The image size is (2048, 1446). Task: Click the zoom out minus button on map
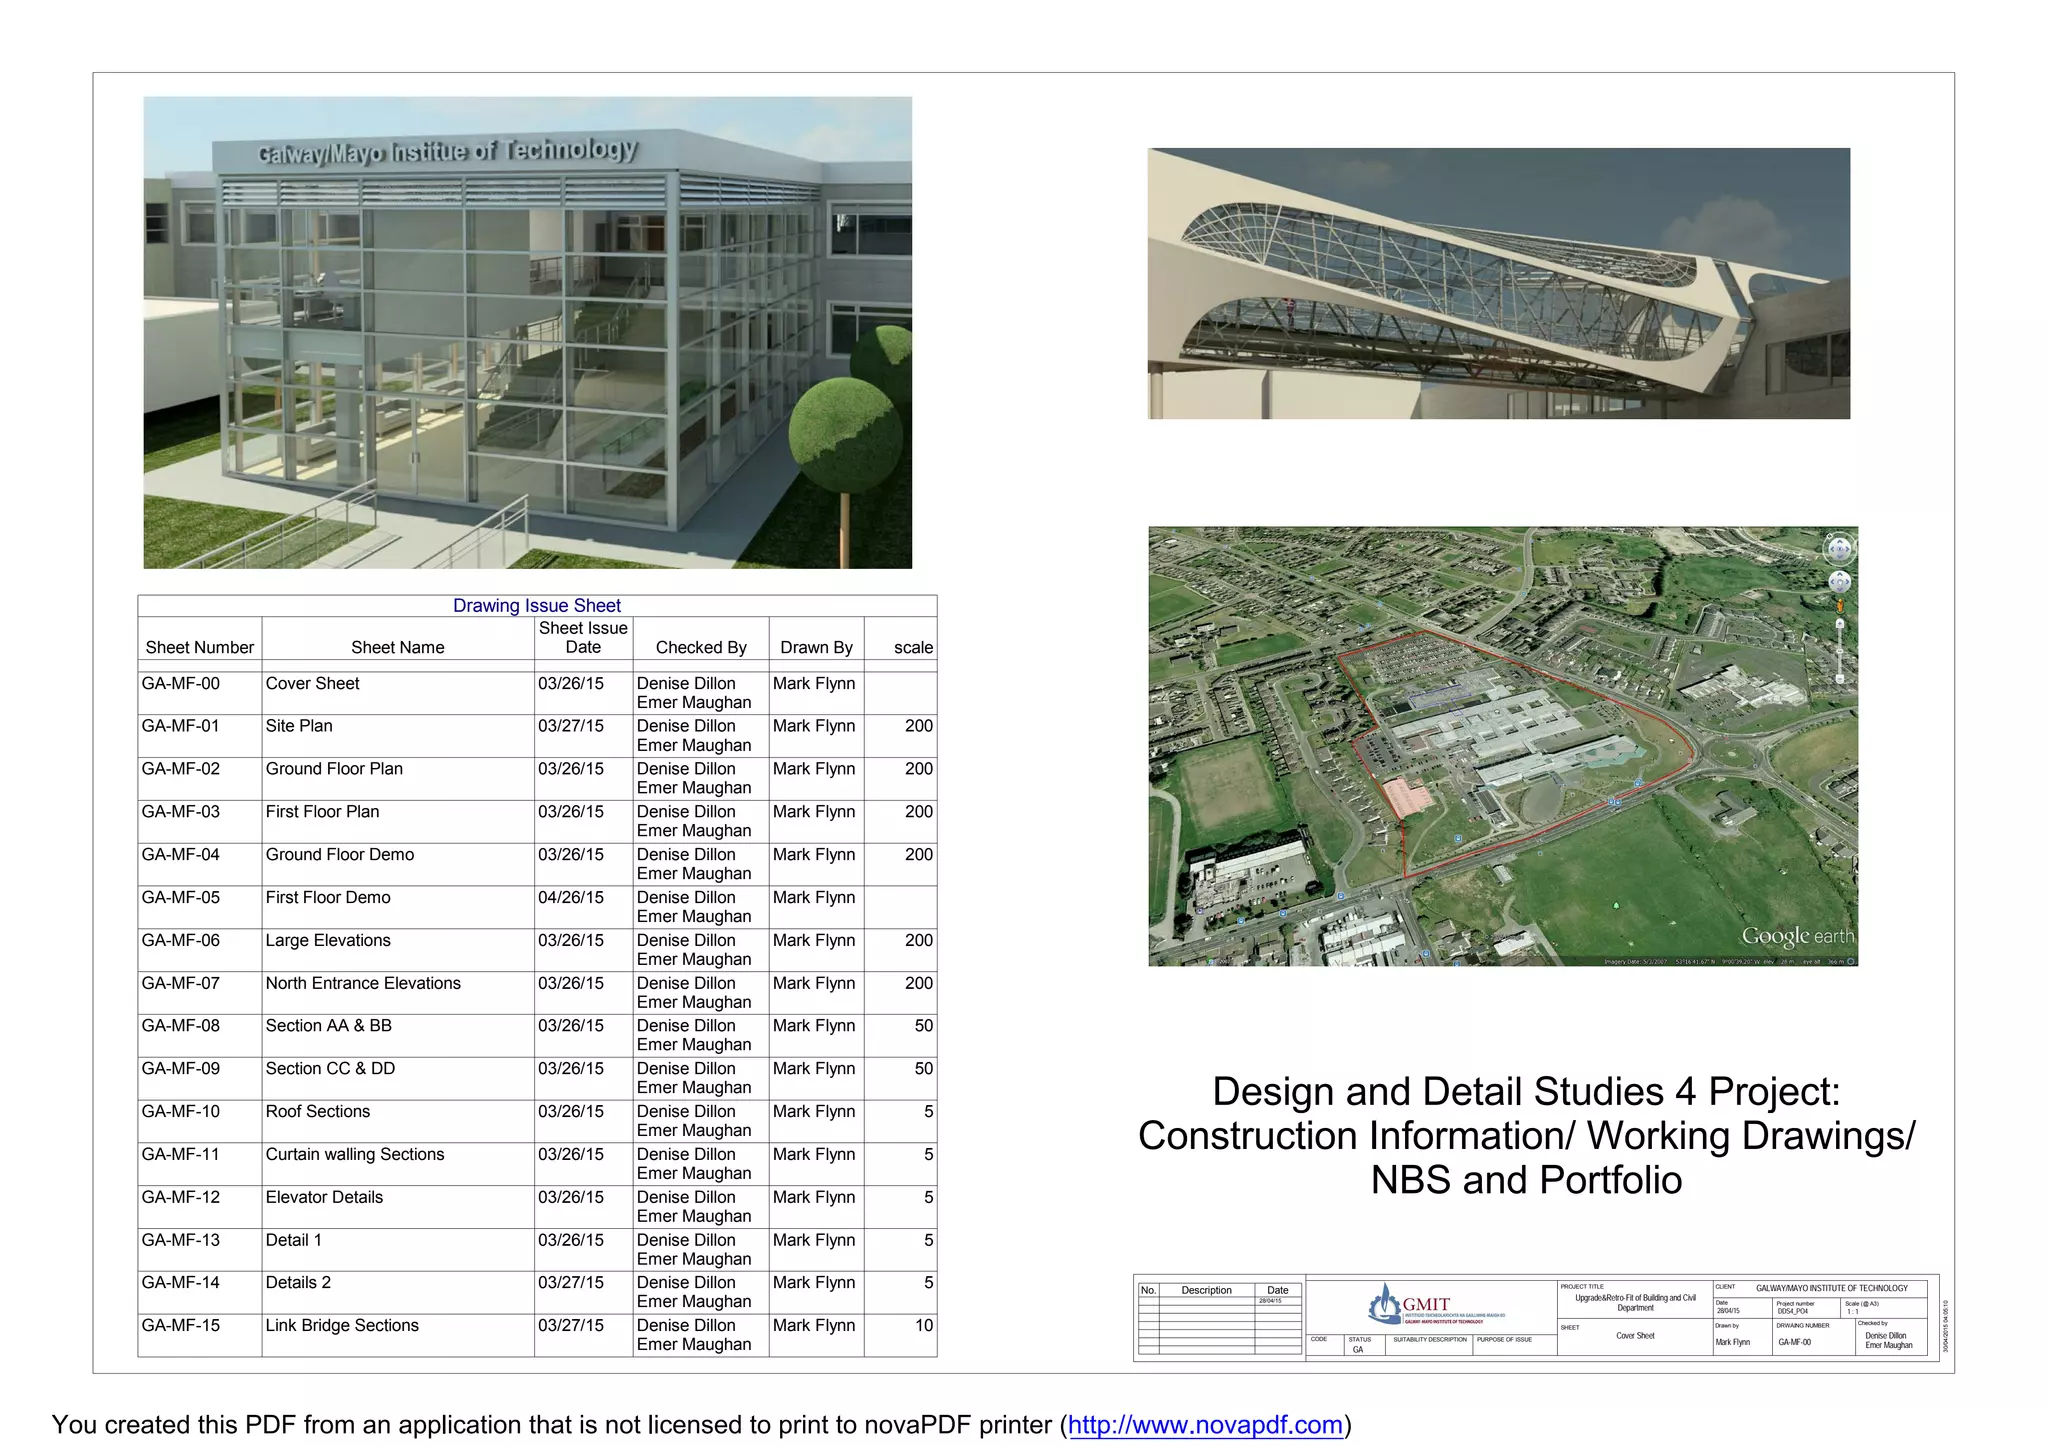1840,679
